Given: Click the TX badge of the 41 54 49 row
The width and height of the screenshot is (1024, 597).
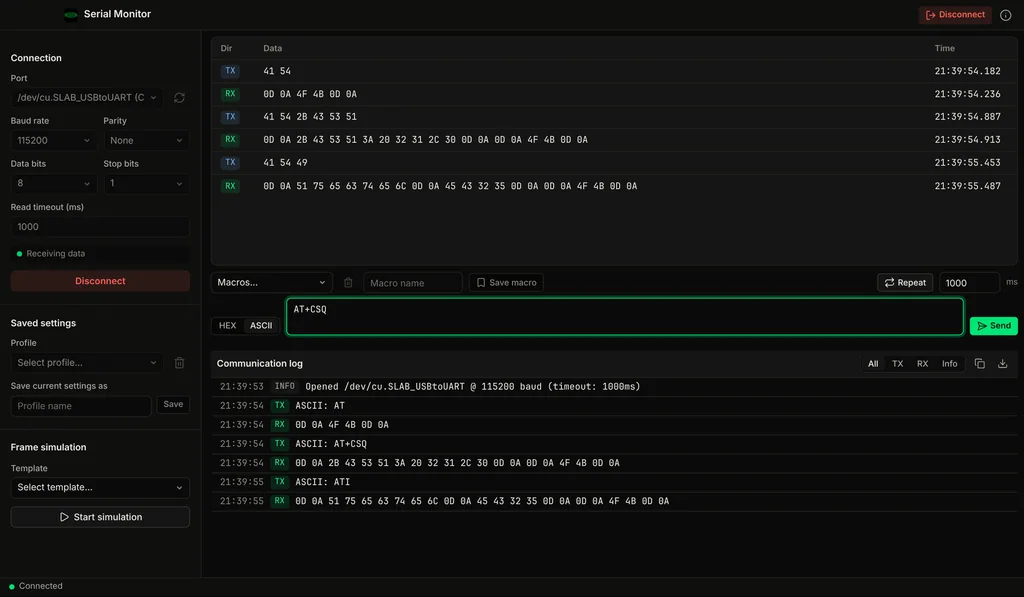Looking at the screenshot, I should 230,163.
